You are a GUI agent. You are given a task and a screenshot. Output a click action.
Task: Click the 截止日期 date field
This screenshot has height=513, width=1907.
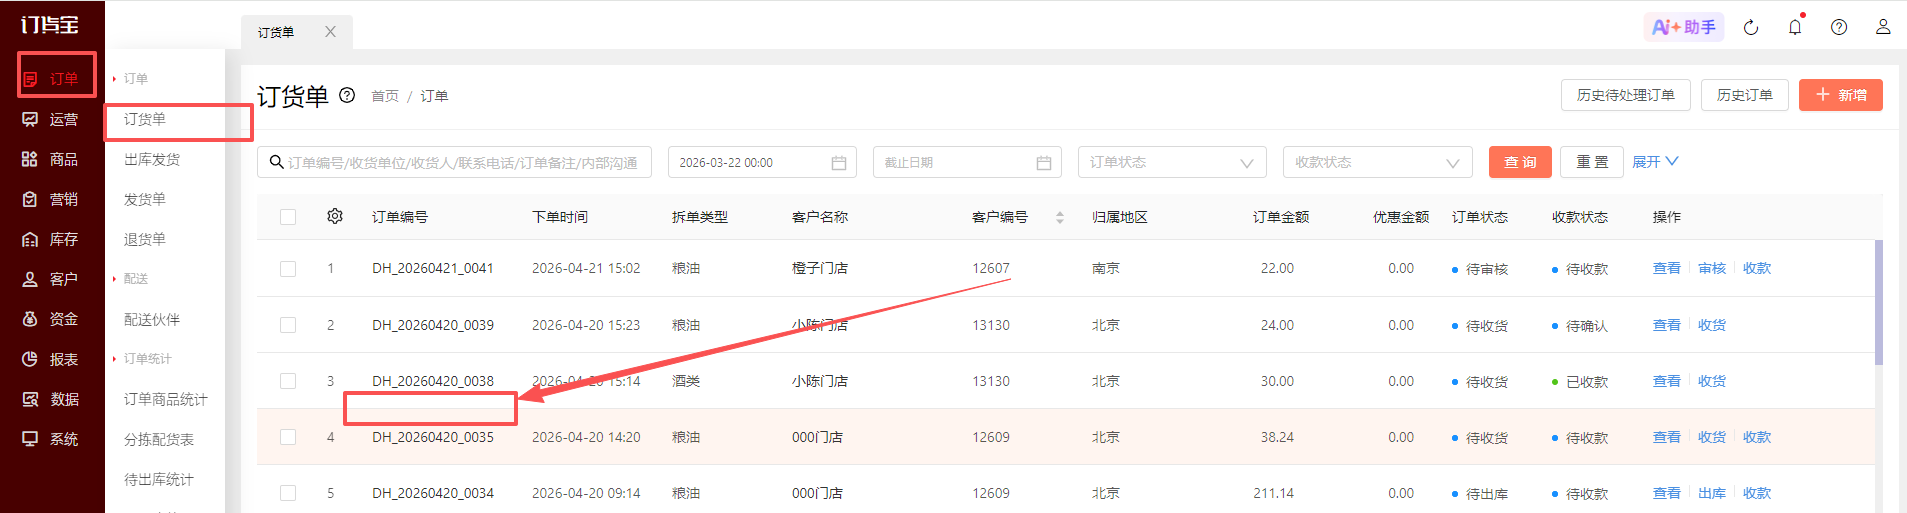[967, 162]
